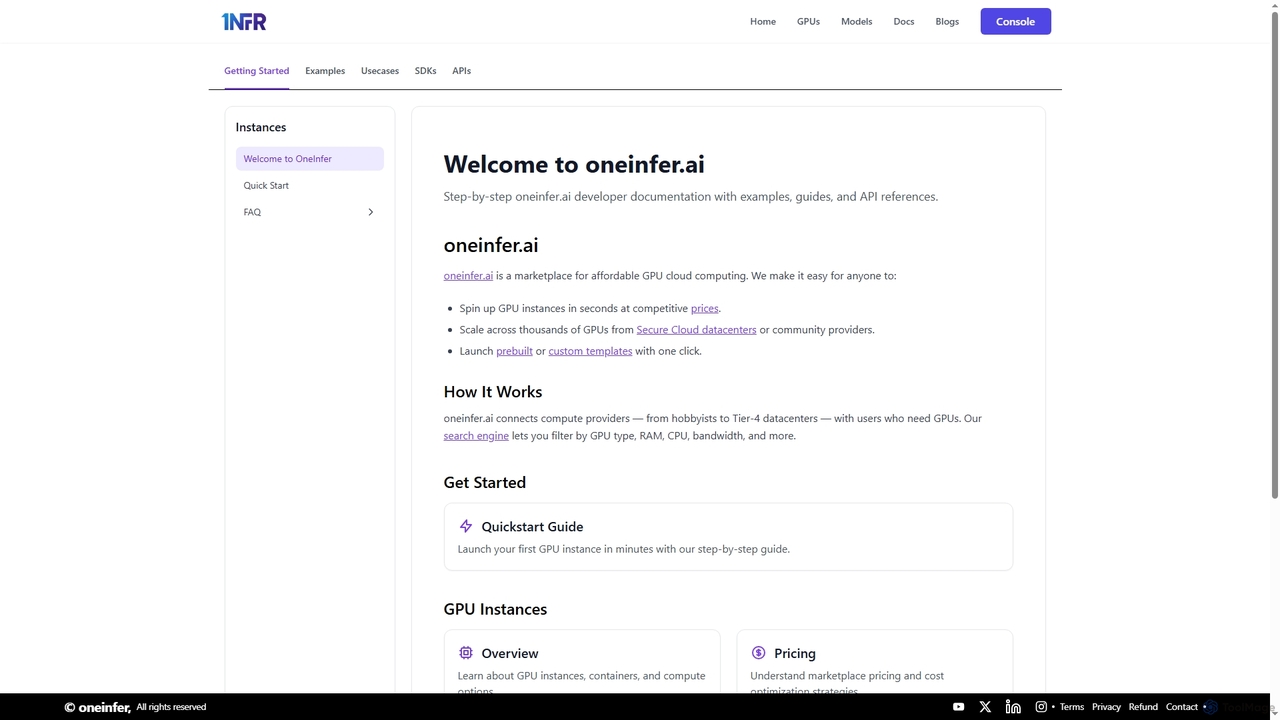The height and width of the screenshot is (720, 1280).
Task: Click the oneinfer footer copyright text
Action: tap(135, 707)
